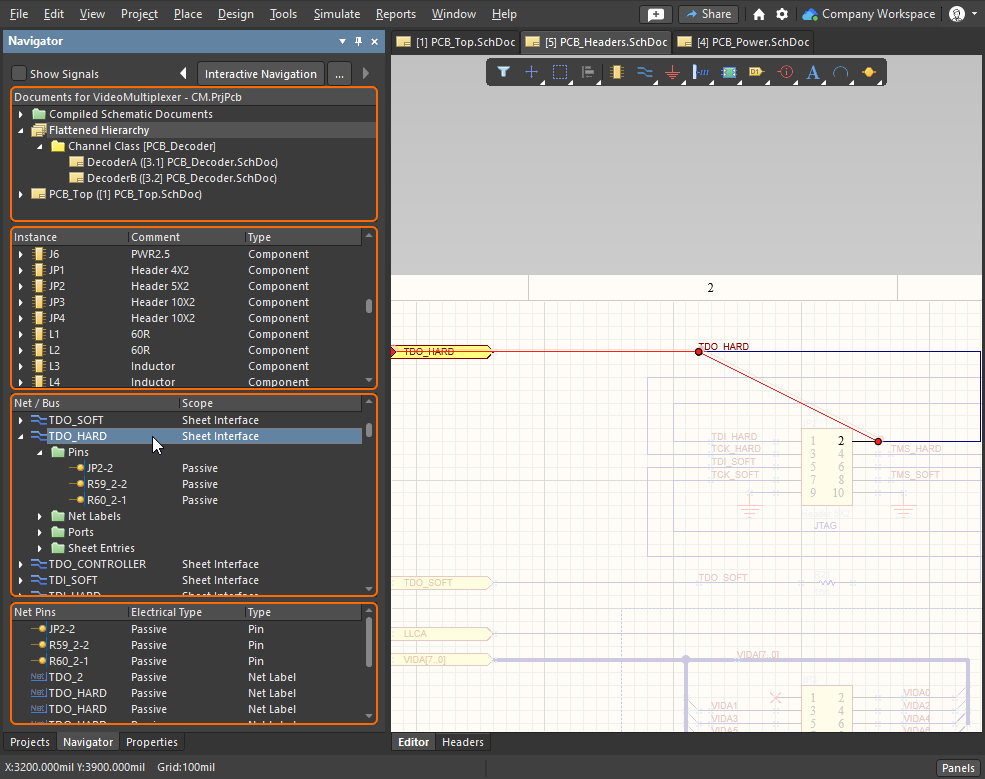
Task: Click the Interactive Navigation button
Action: tap(261, 74)
